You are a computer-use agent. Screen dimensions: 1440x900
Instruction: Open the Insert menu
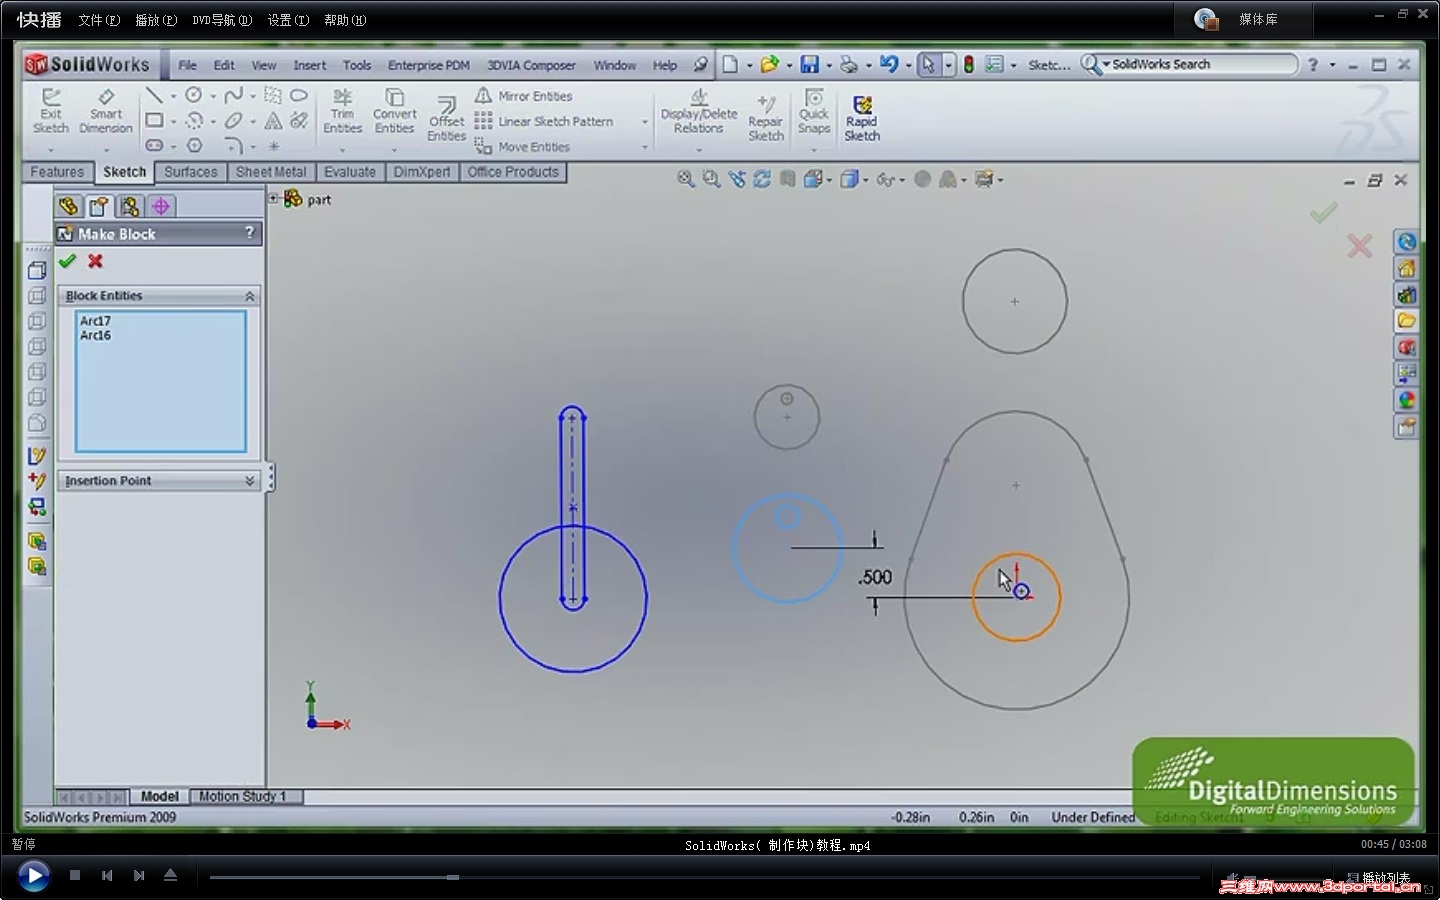[x=310, y=65]
